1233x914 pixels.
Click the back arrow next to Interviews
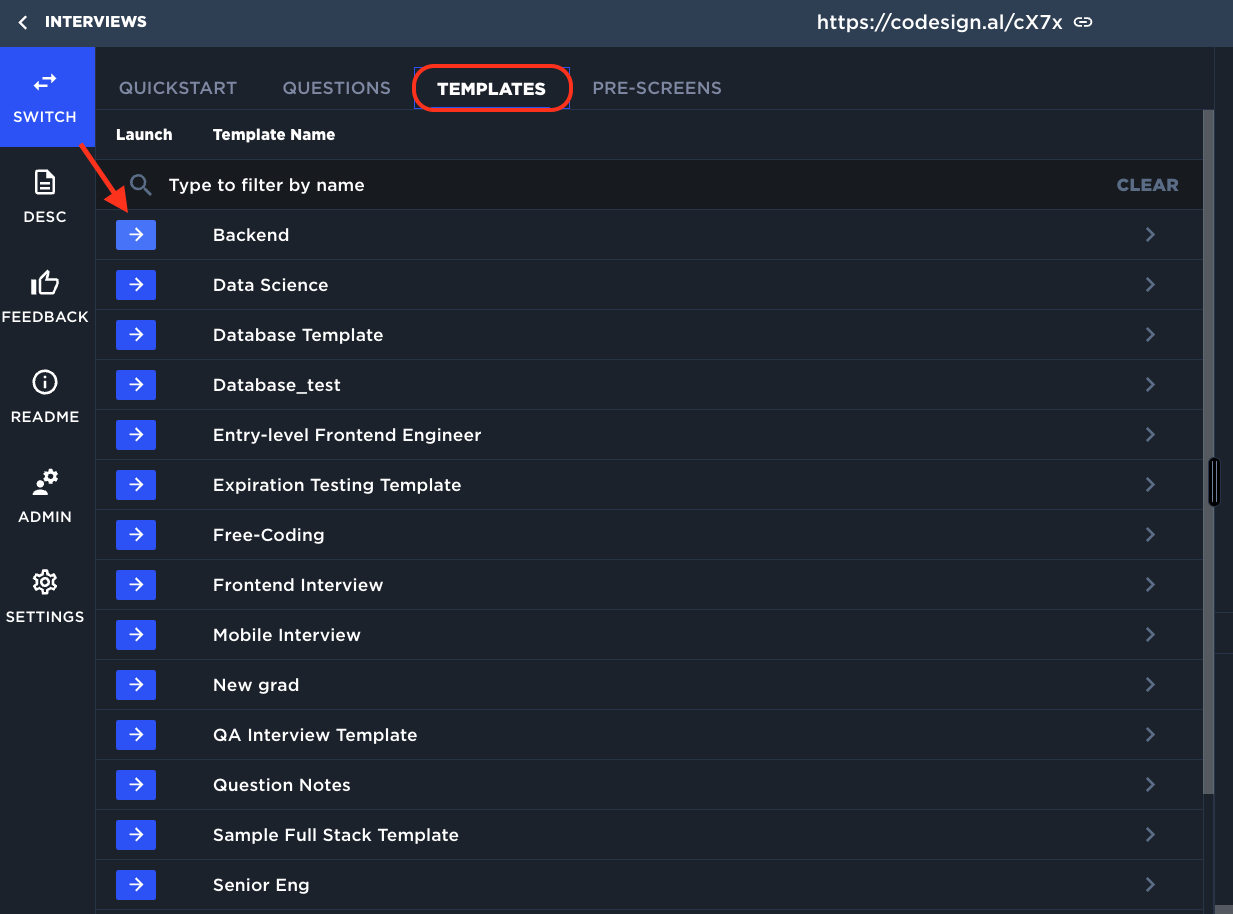(x=23, y=22)
